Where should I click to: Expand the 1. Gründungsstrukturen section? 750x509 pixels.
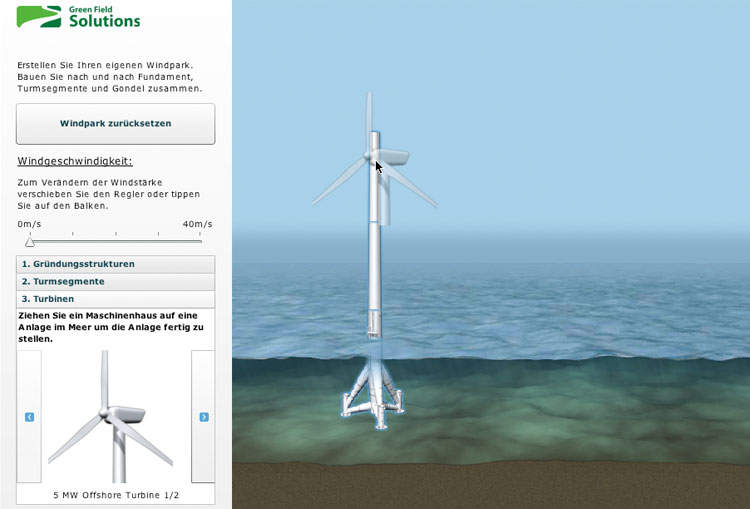115,264
